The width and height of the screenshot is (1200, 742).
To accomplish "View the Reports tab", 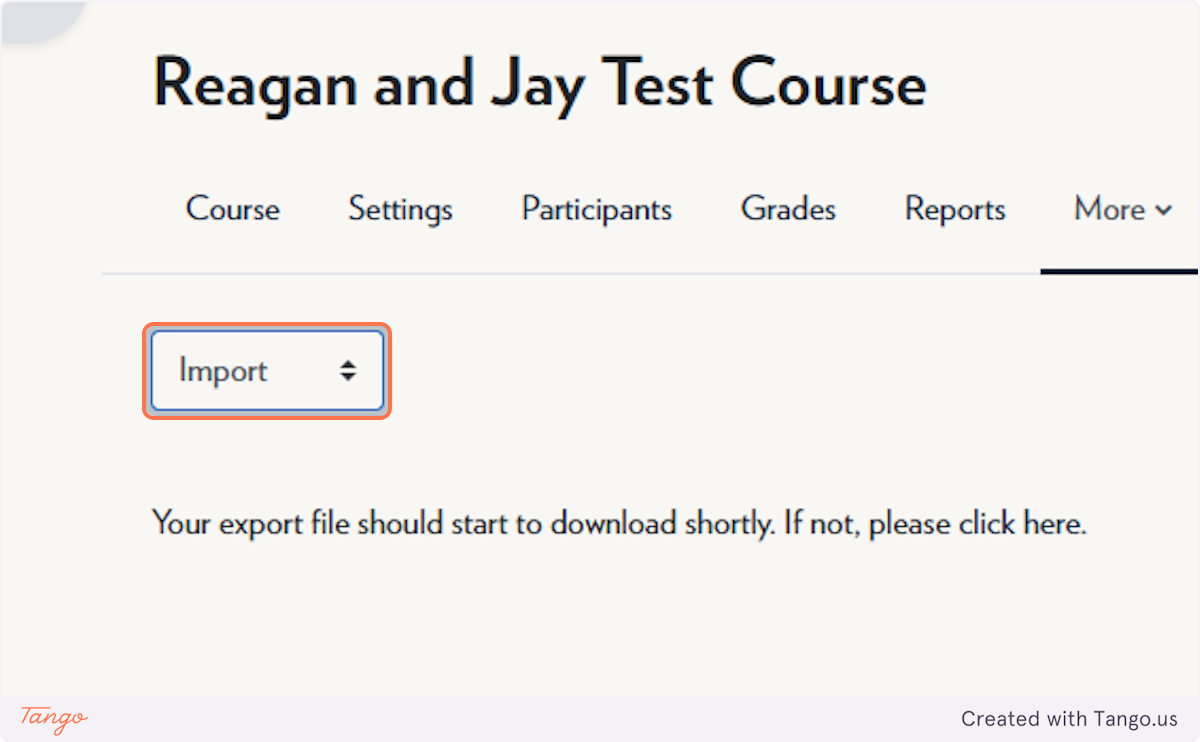I will pyautogui.click(x=955, y=210).
